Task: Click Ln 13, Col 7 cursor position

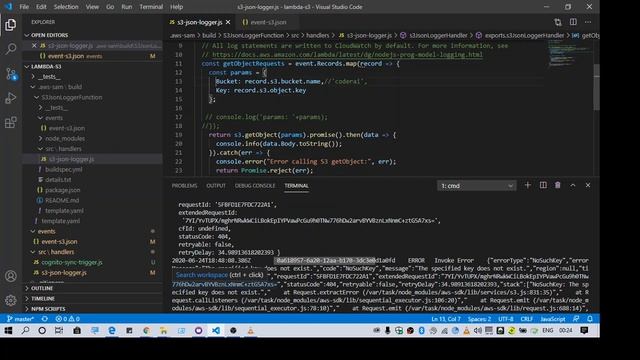Action: tap(446, 319)
